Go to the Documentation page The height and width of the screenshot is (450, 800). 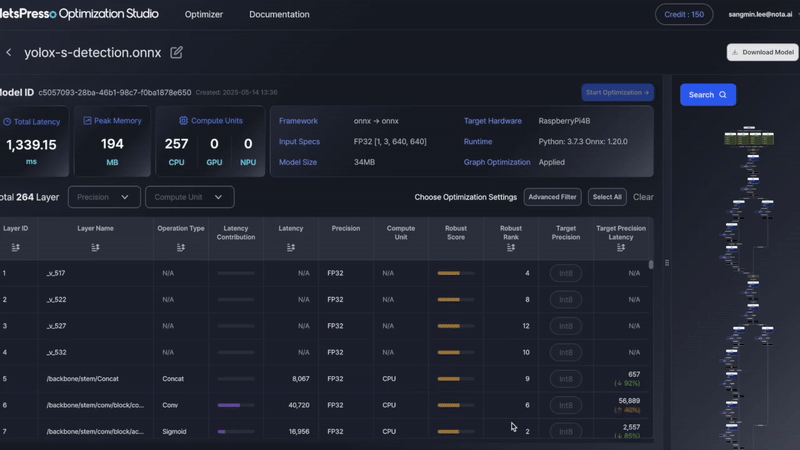click(x=279, y=15)
